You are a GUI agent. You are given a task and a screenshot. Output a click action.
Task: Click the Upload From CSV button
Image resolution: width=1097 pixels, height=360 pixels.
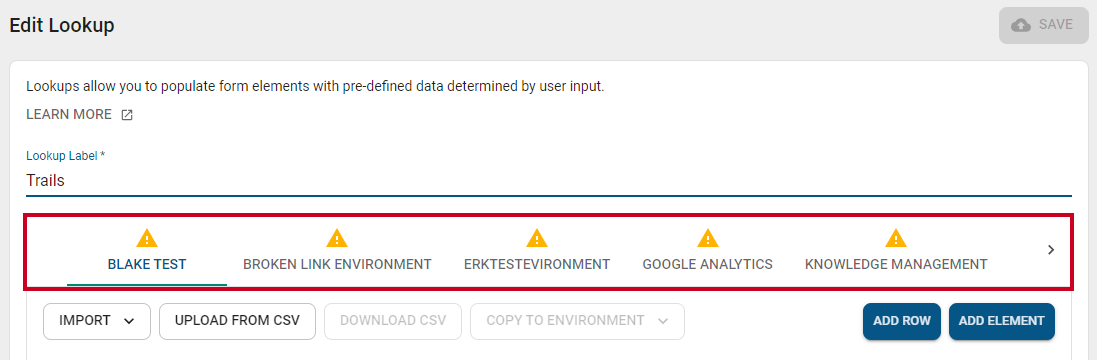(237, 321)
